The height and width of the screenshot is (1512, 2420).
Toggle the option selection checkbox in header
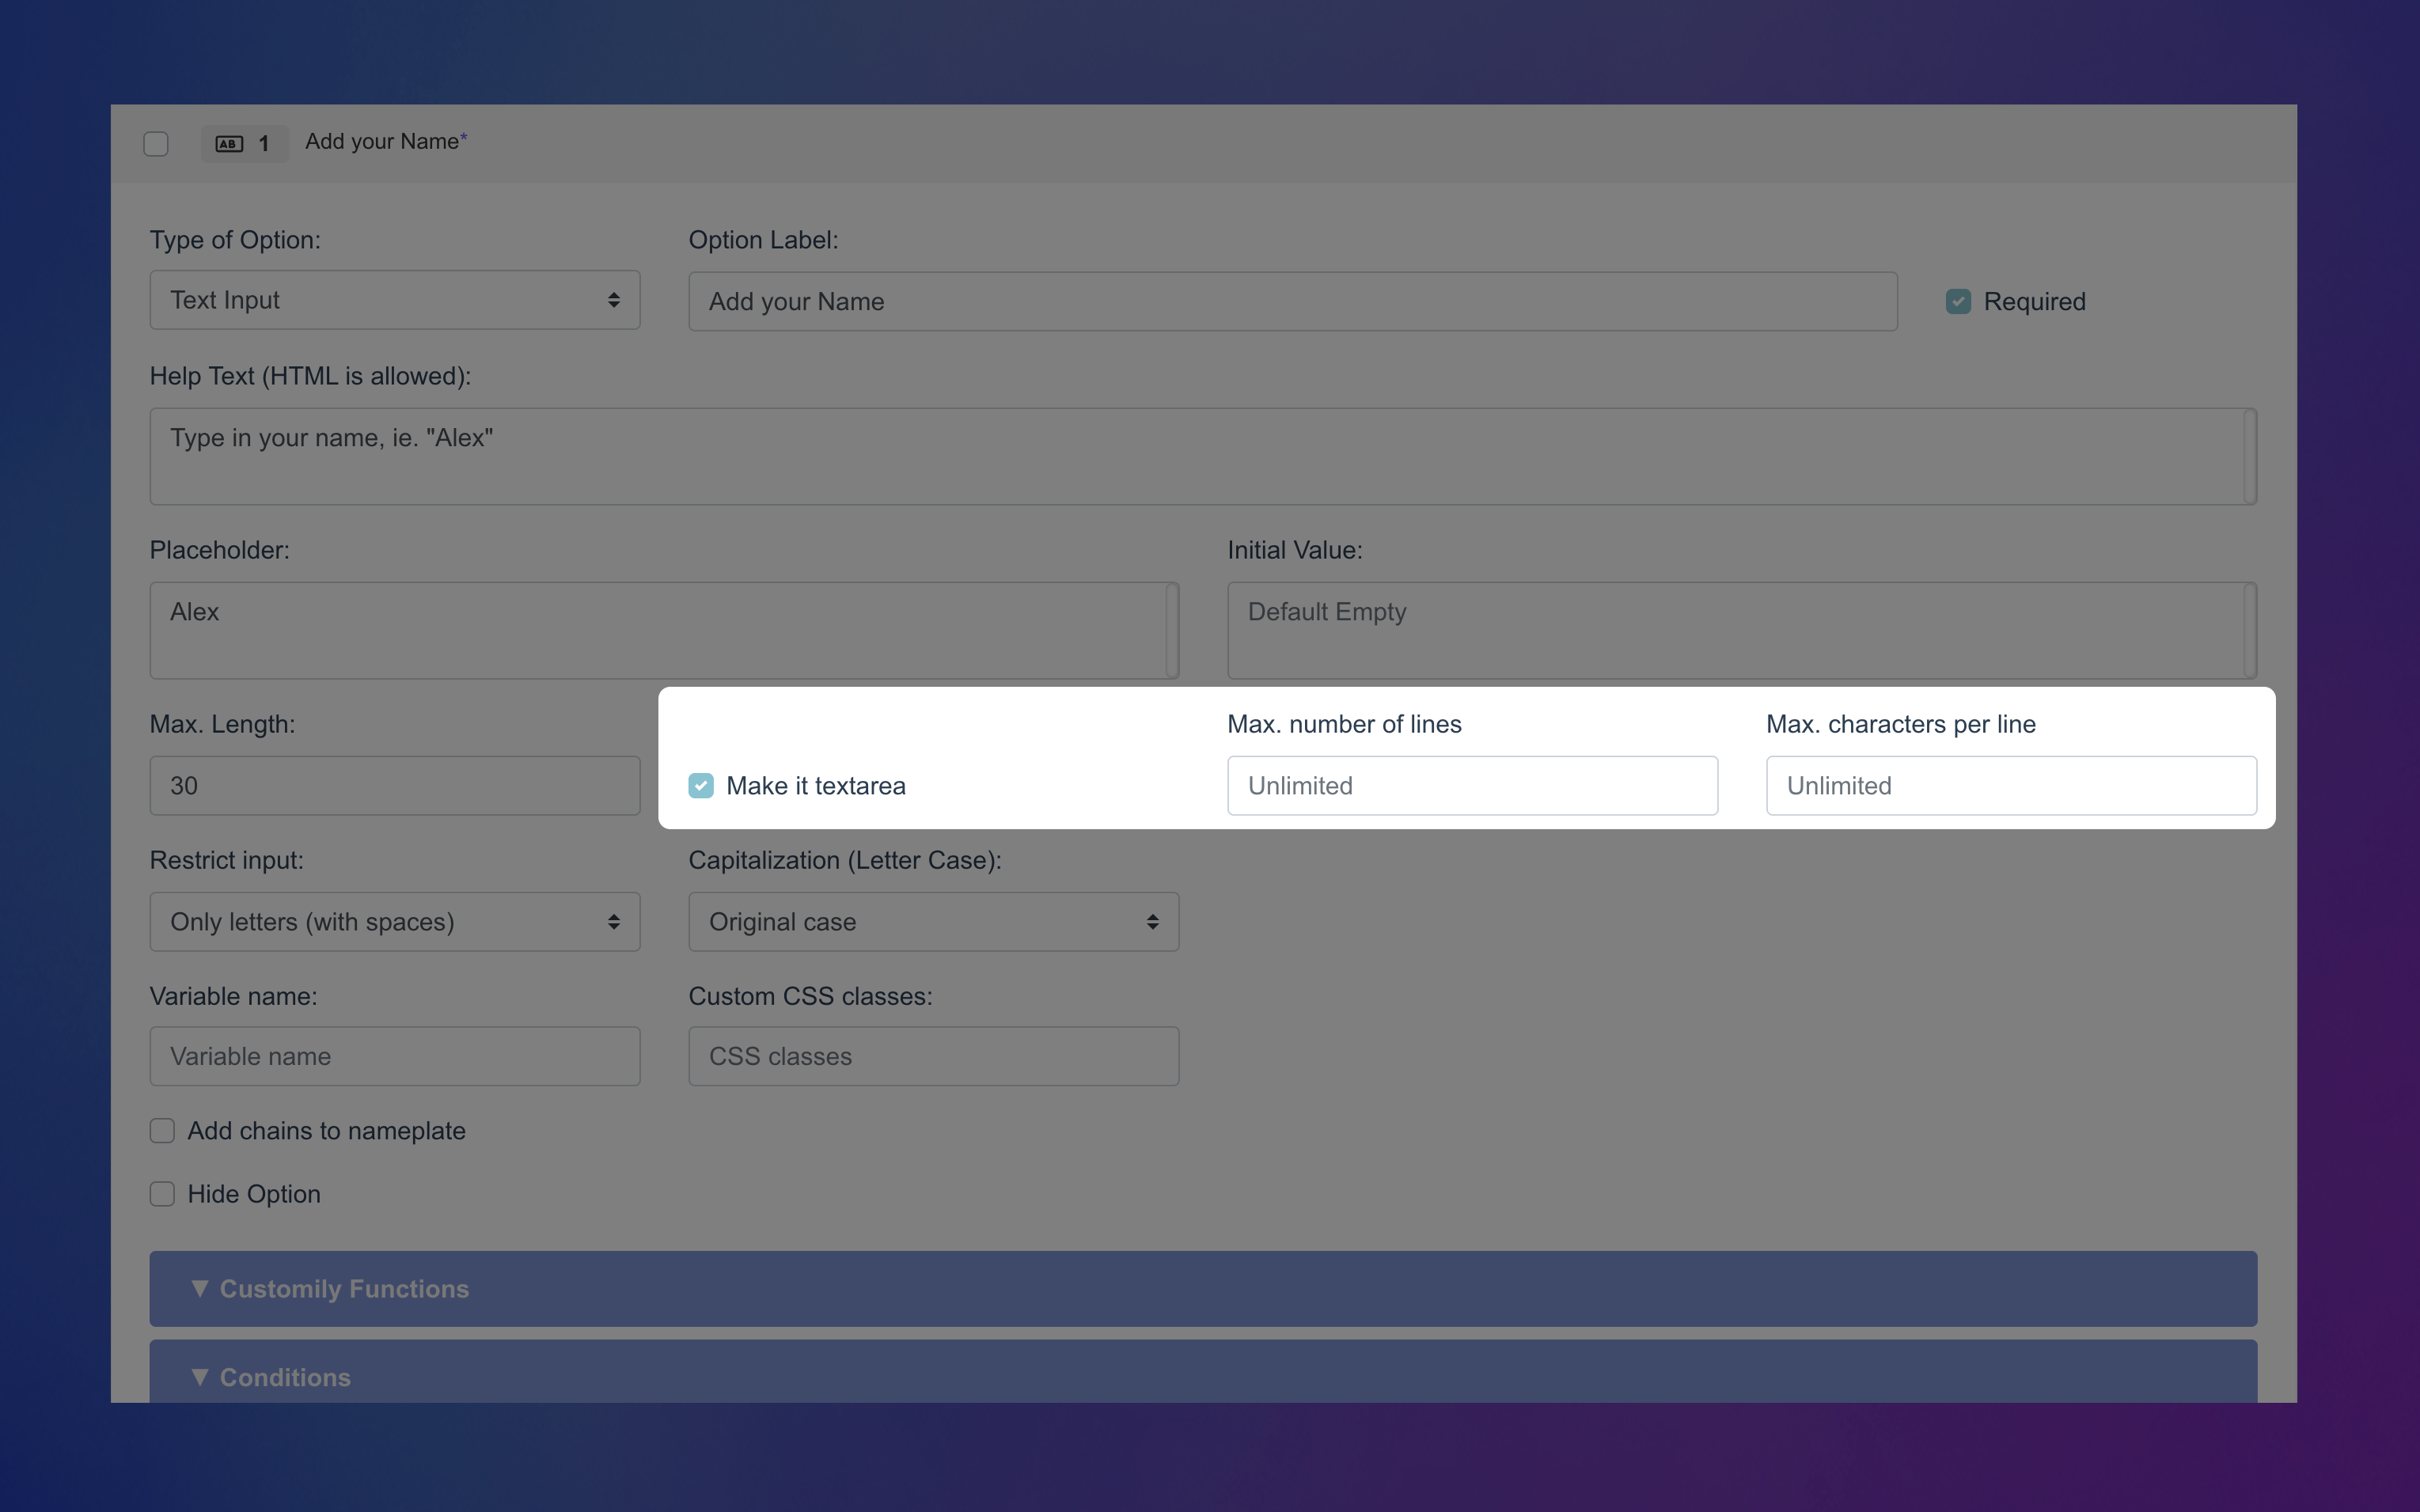point(156,144)
